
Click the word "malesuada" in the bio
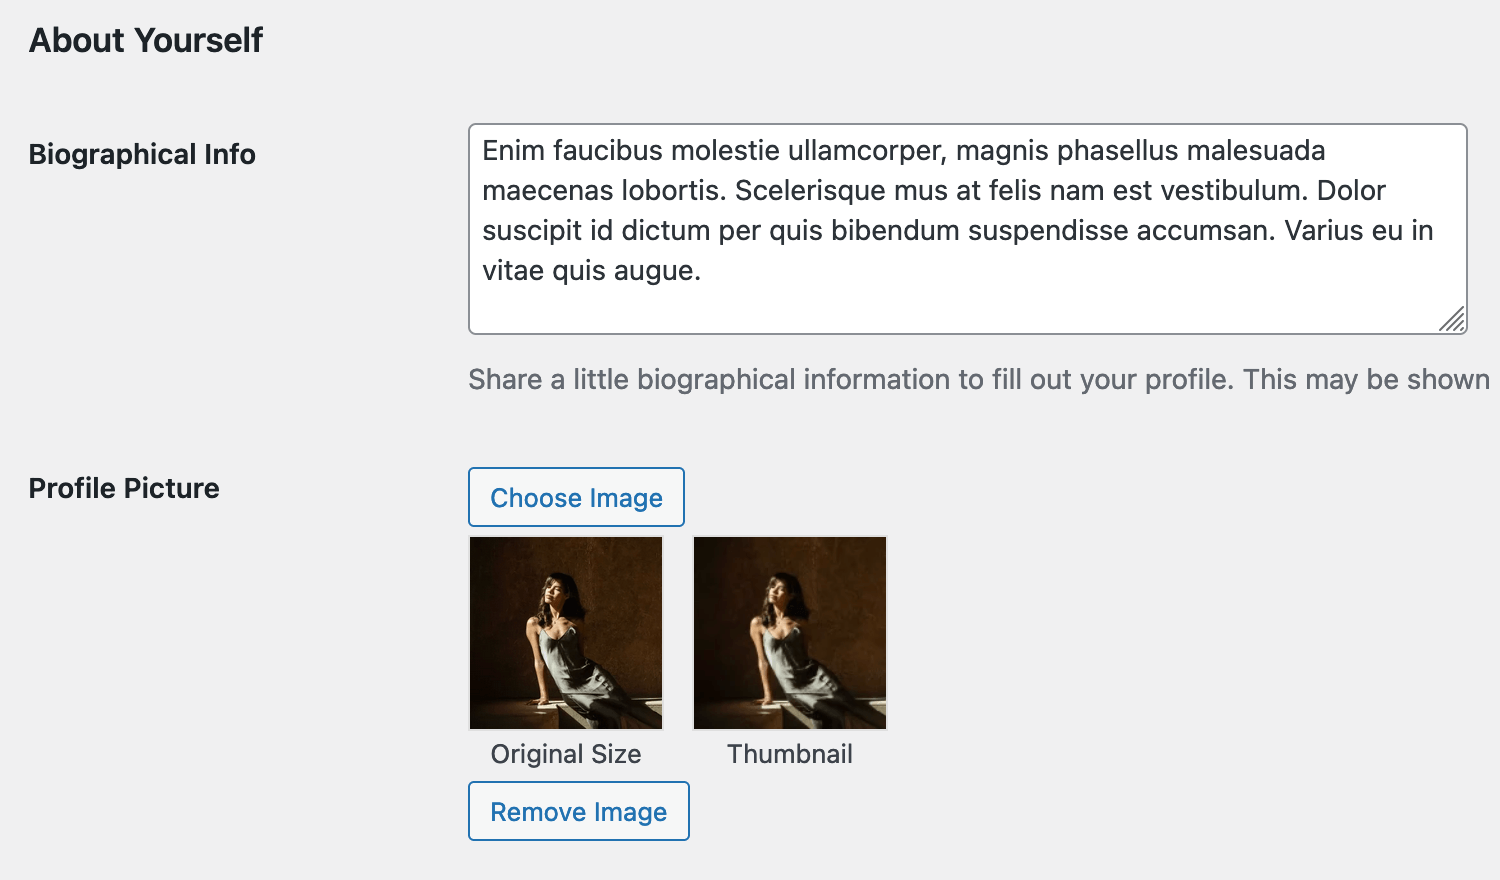tap(1255, 151)
